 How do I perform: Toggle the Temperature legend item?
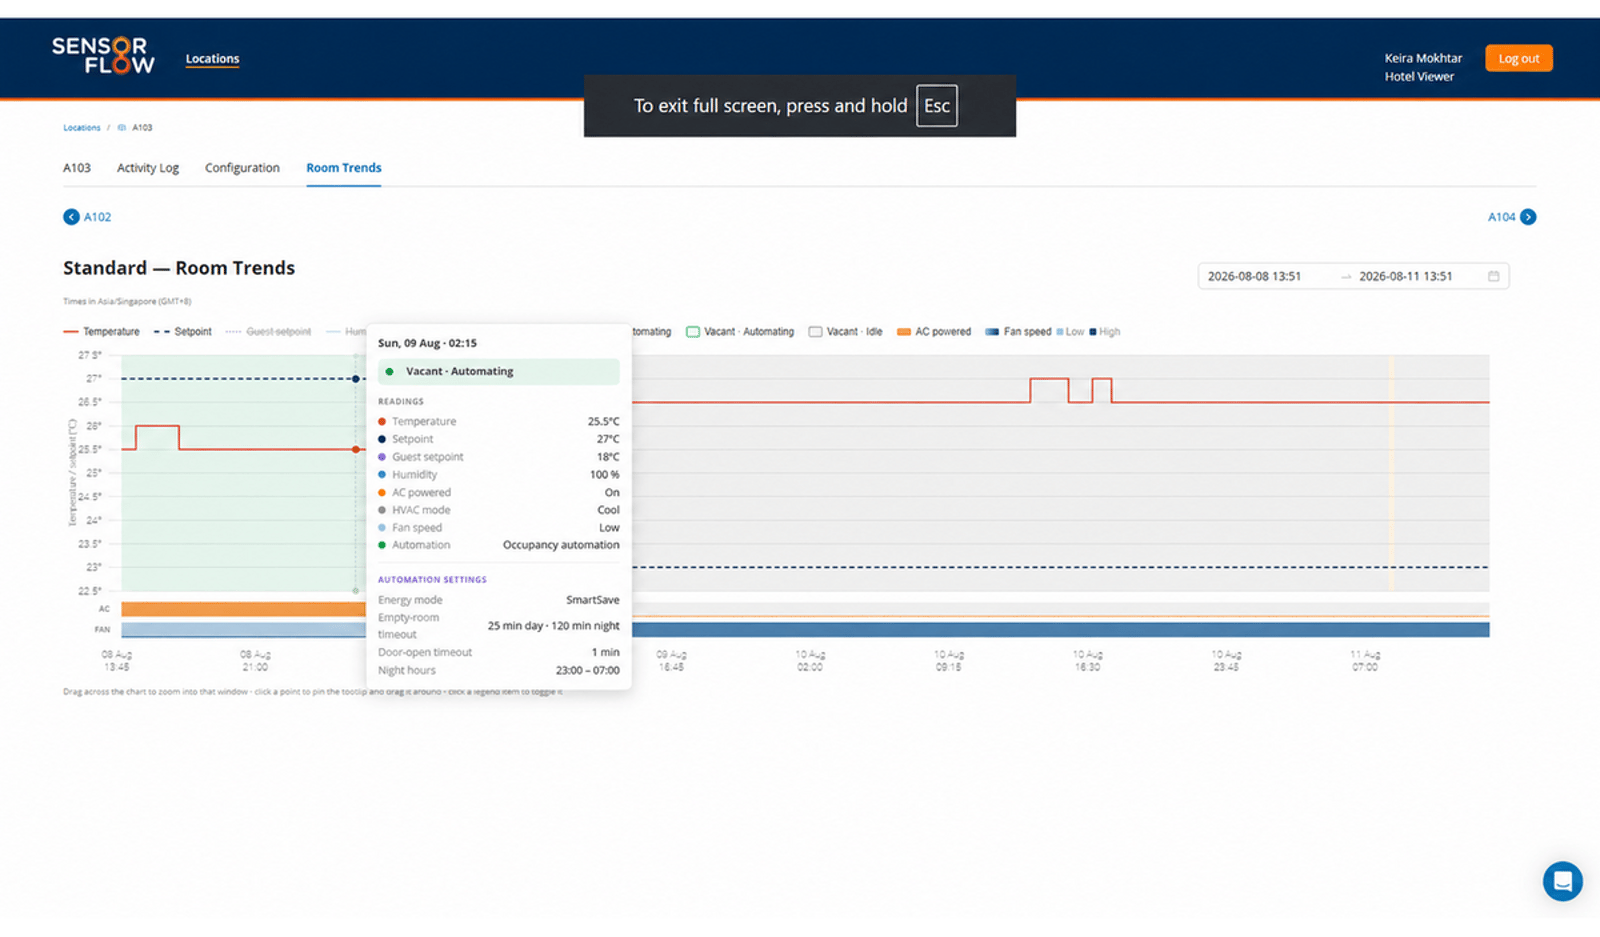tap(102, 332)
